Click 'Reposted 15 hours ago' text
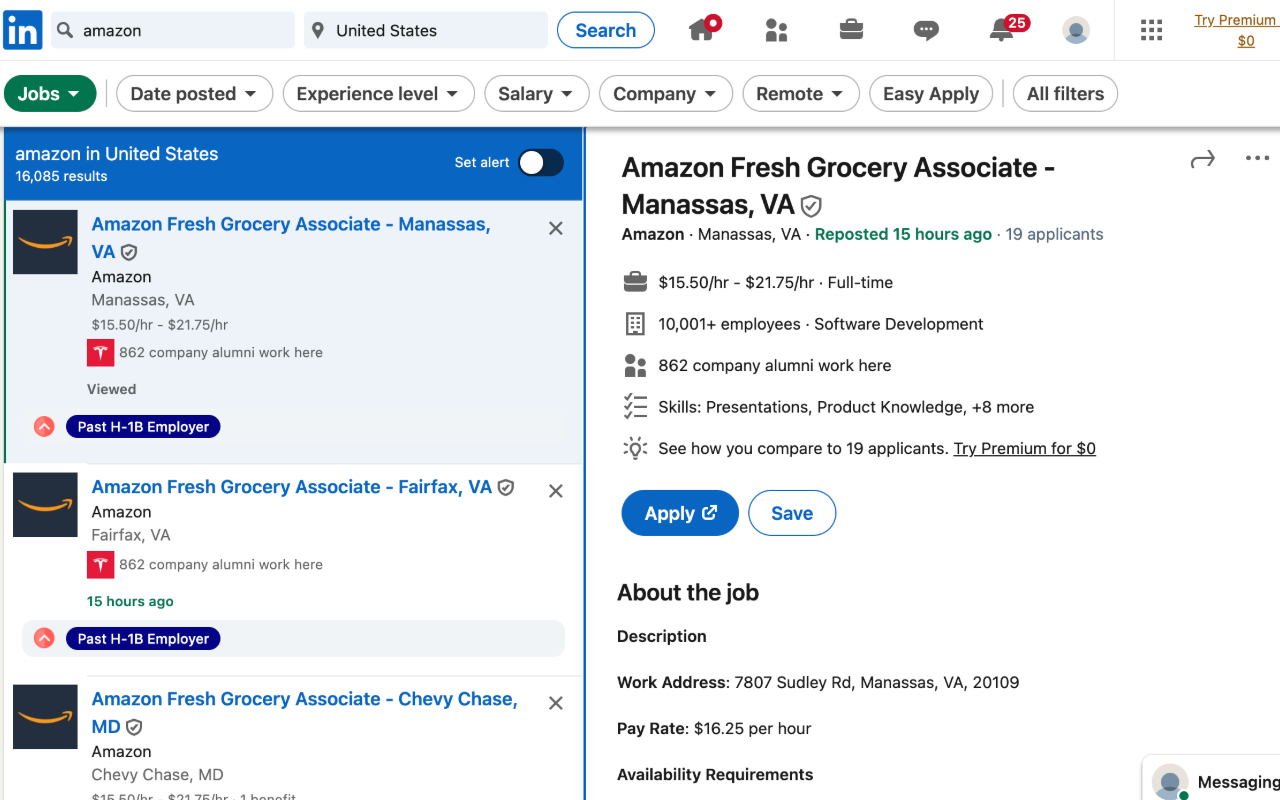Screen dimensions: 1280x800 (x=903, y=234)
